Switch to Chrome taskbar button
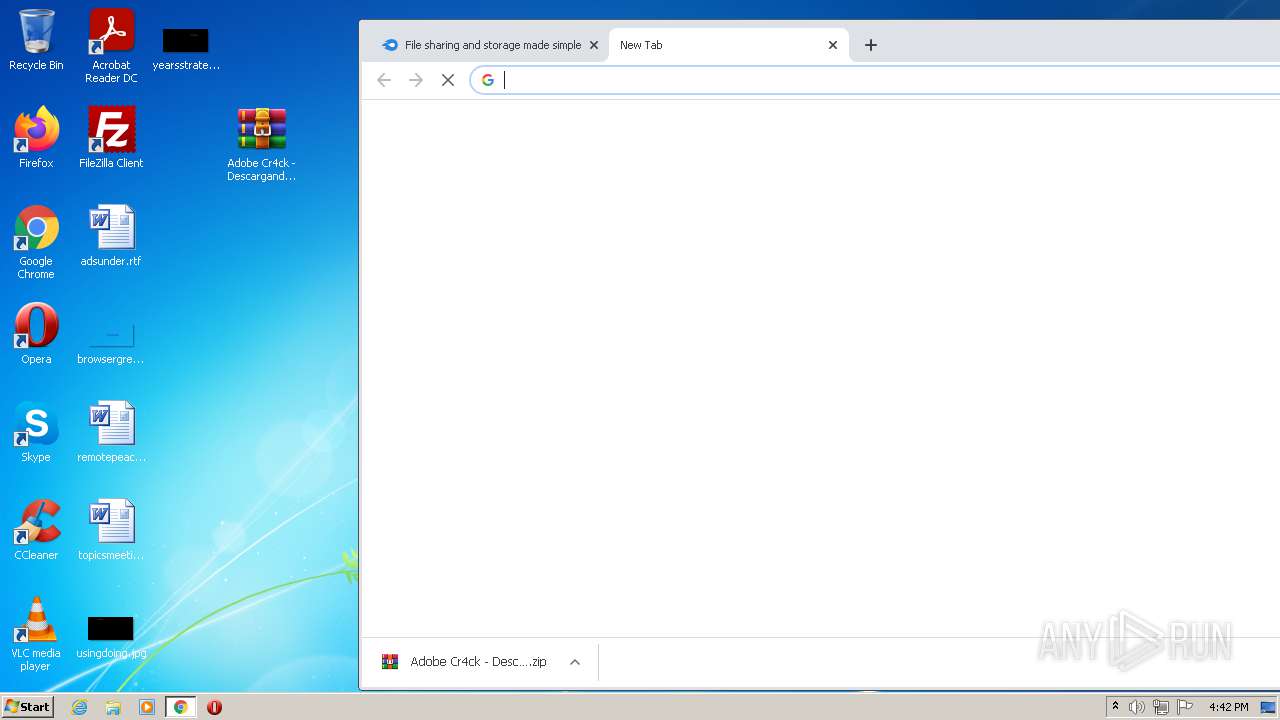 click(x=180, y=707)
